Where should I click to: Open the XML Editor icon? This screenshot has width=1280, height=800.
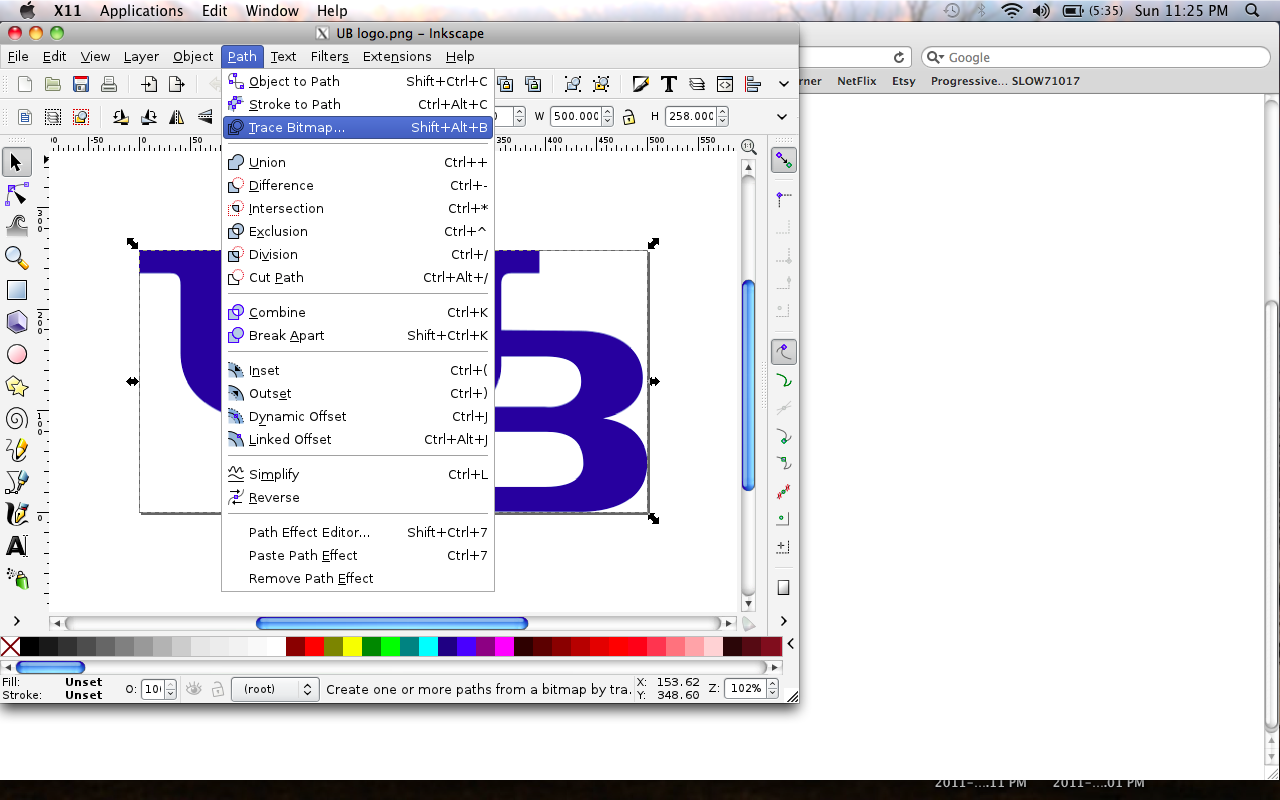click(x=725, y=84)
